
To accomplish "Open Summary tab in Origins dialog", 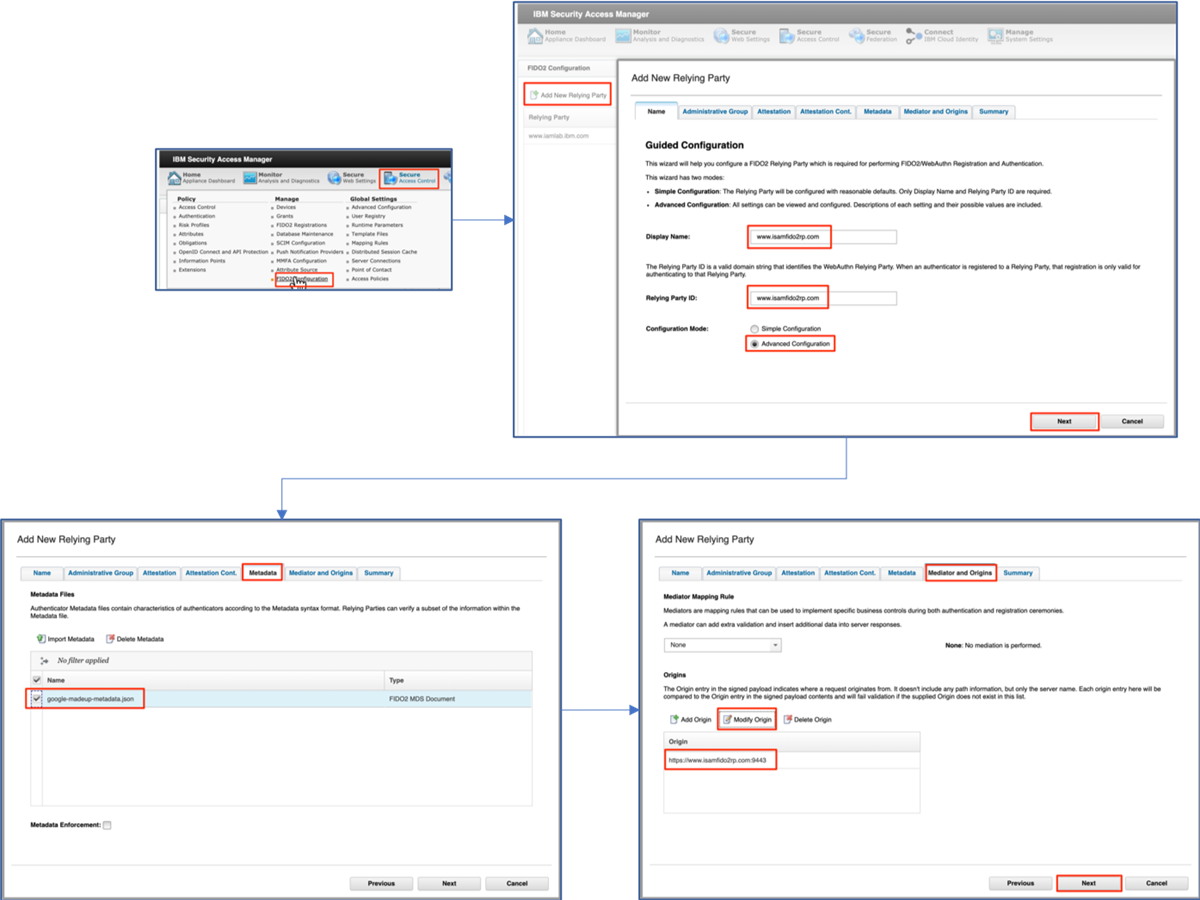I will (1018, 573).
